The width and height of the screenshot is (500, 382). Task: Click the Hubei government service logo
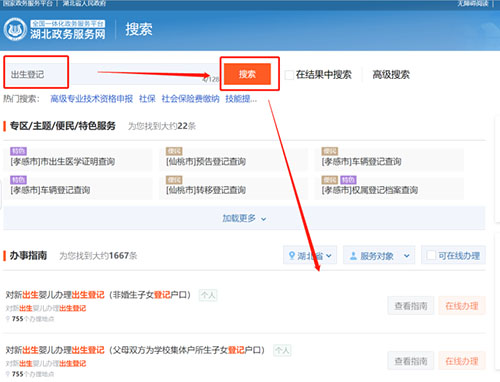(55, 29)
